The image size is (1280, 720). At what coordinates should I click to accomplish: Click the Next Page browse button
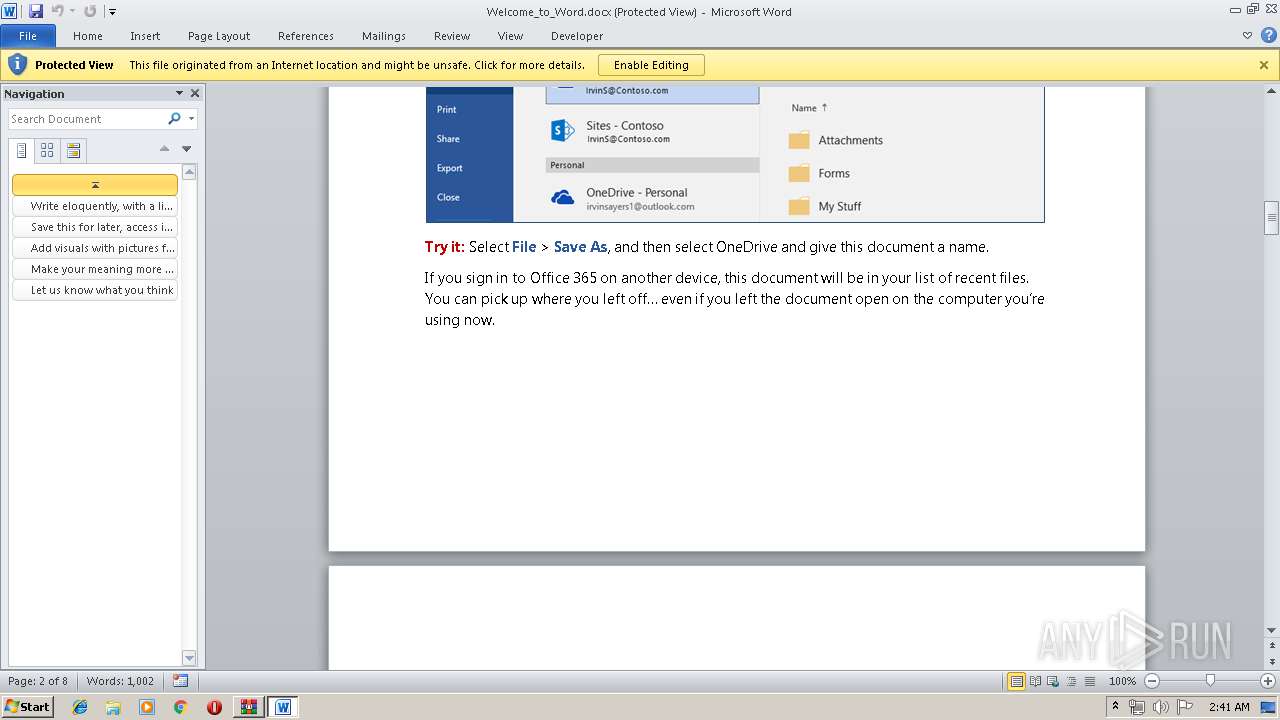pyautogui.click(x=1272, y=663)
